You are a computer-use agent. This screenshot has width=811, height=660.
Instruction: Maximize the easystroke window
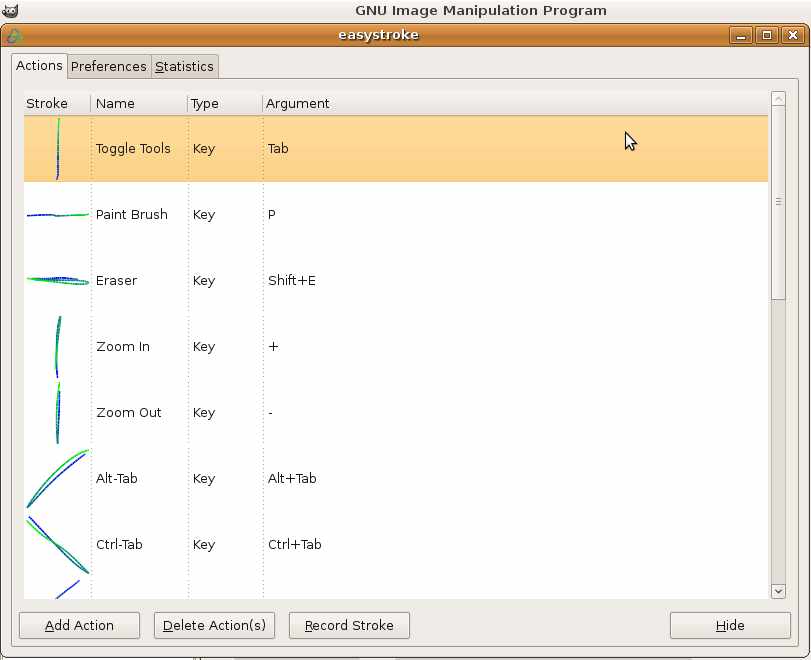click(x=767, y=35)
